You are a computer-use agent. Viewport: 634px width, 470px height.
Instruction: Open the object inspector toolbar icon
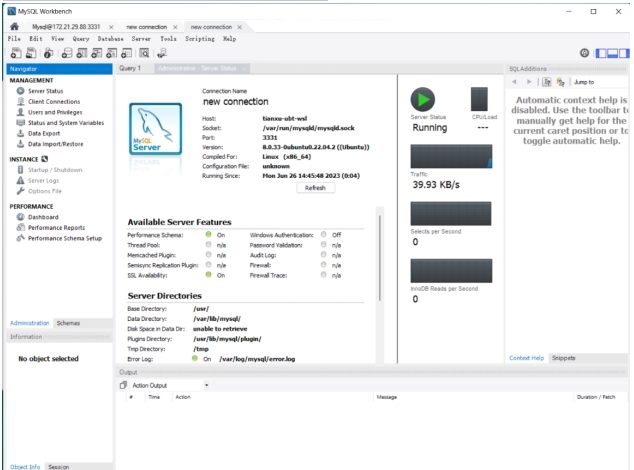point(49,53)
